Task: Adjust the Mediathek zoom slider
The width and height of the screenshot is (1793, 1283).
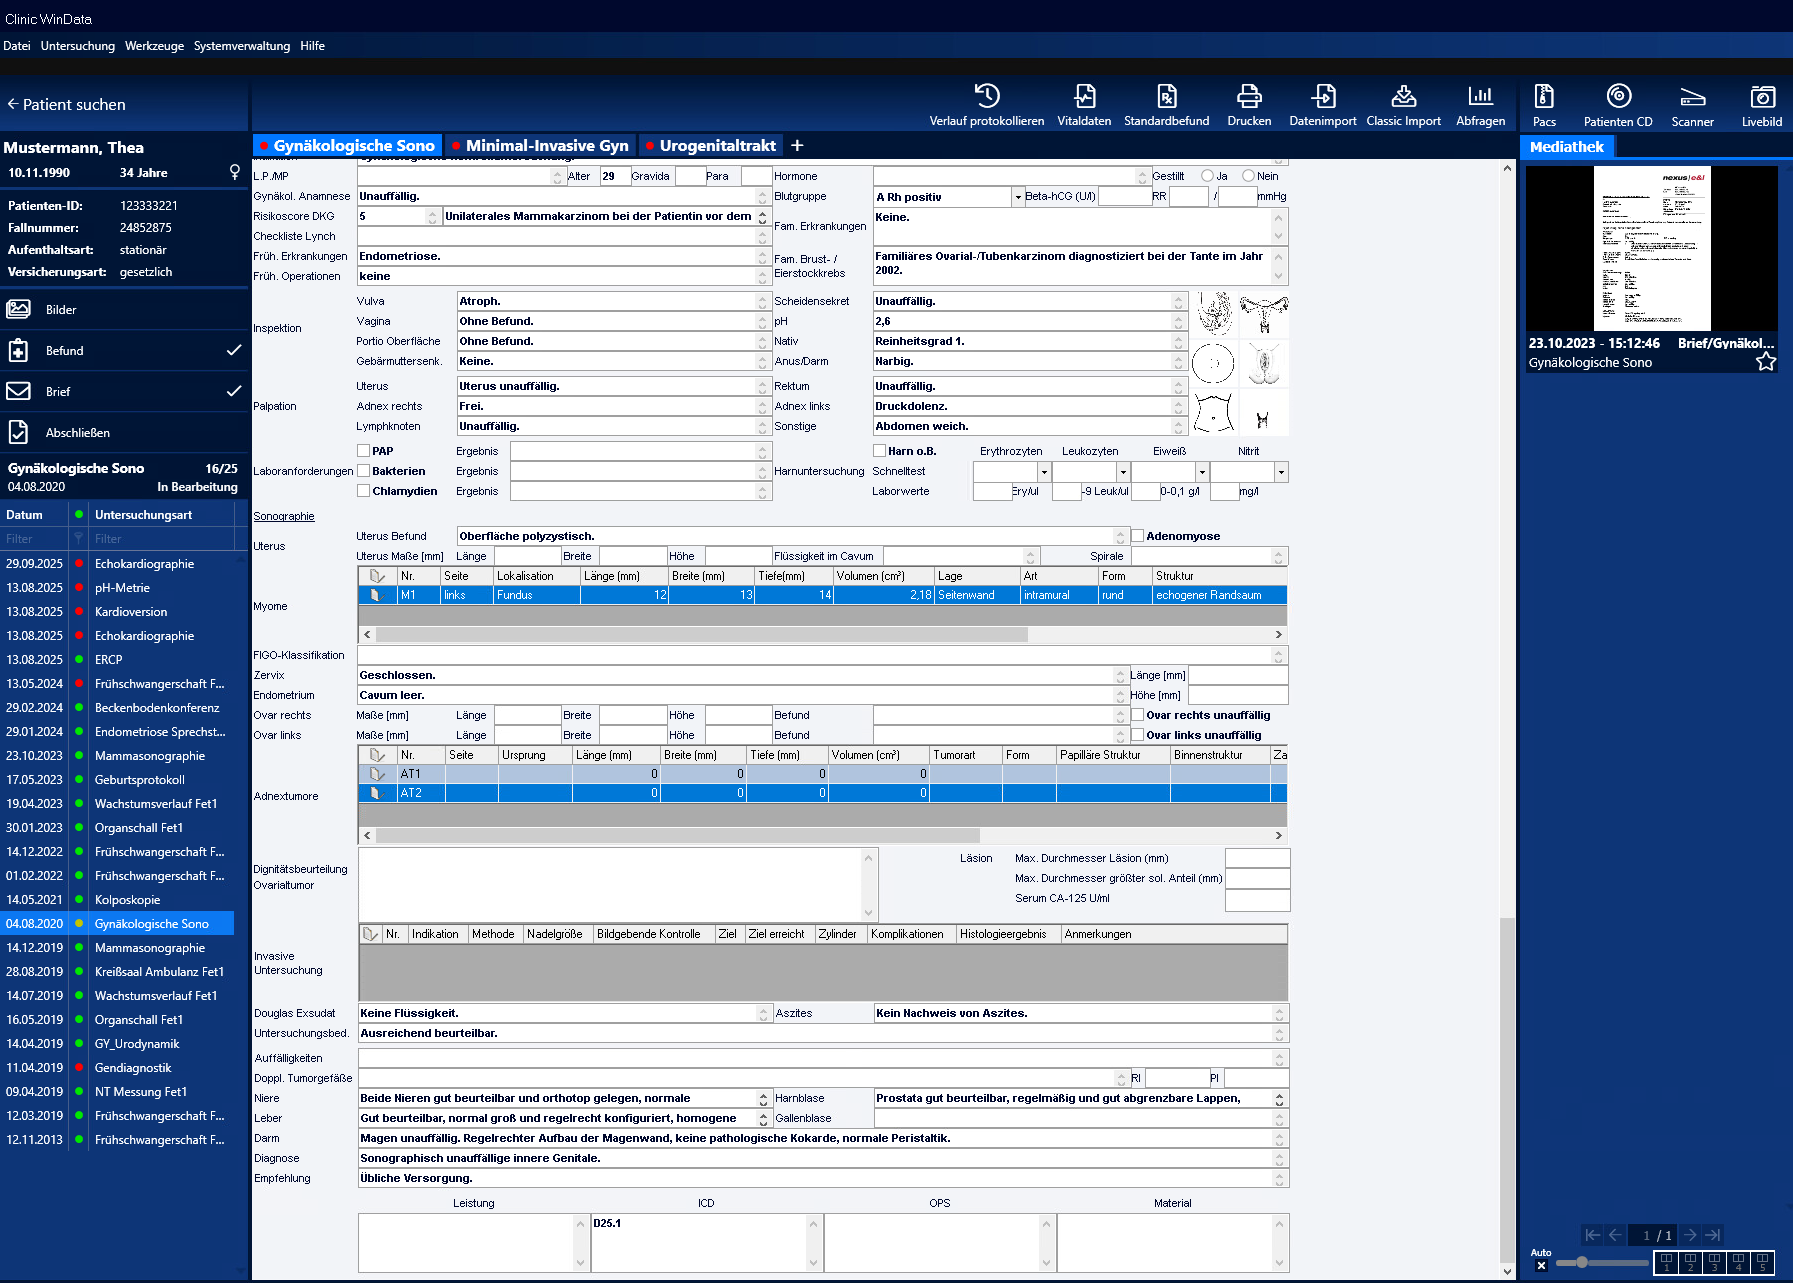Action: point(1582,1262)
